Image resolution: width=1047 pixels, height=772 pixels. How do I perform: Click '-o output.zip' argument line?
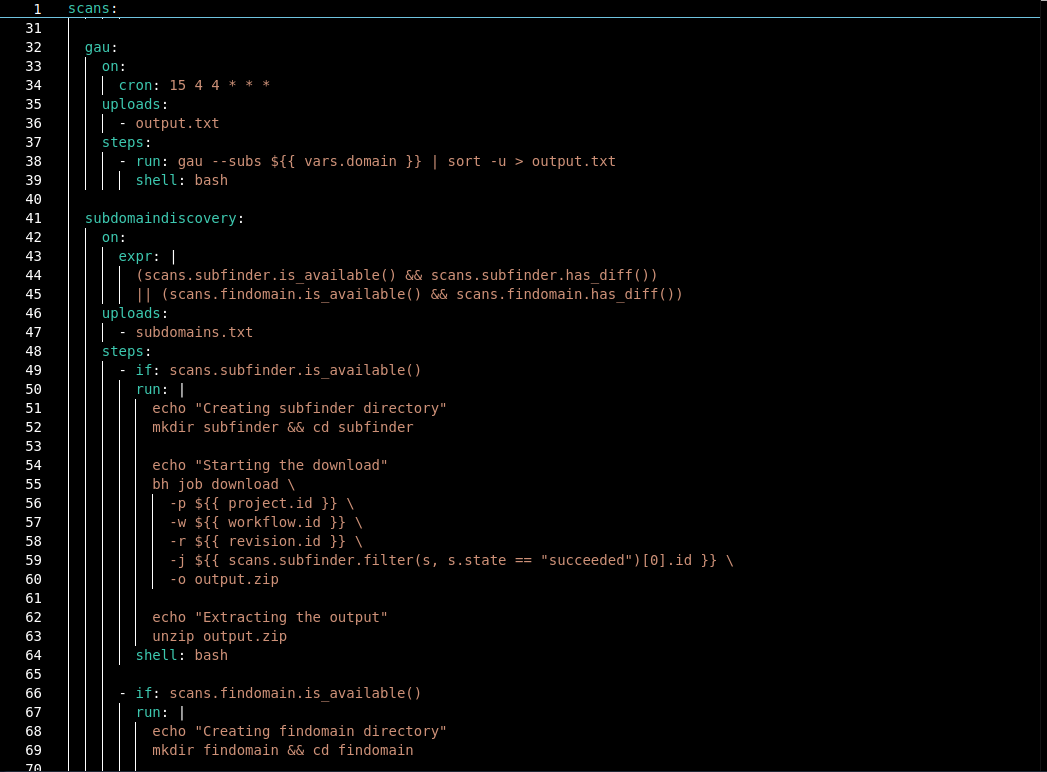tap(224, 580)
